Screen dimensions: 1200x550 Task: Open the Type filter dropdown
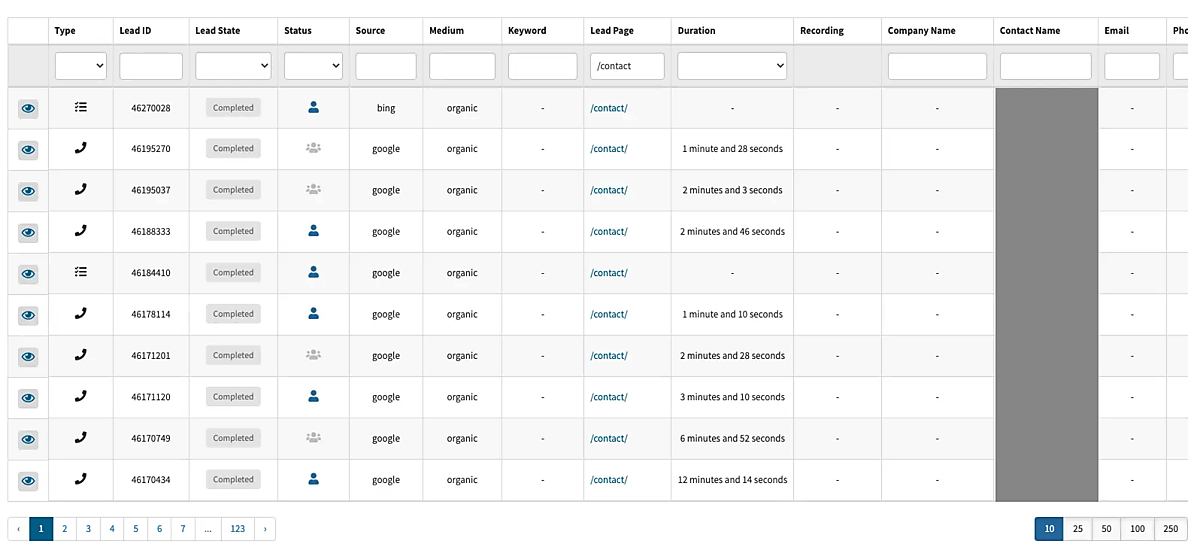[81, 66]
